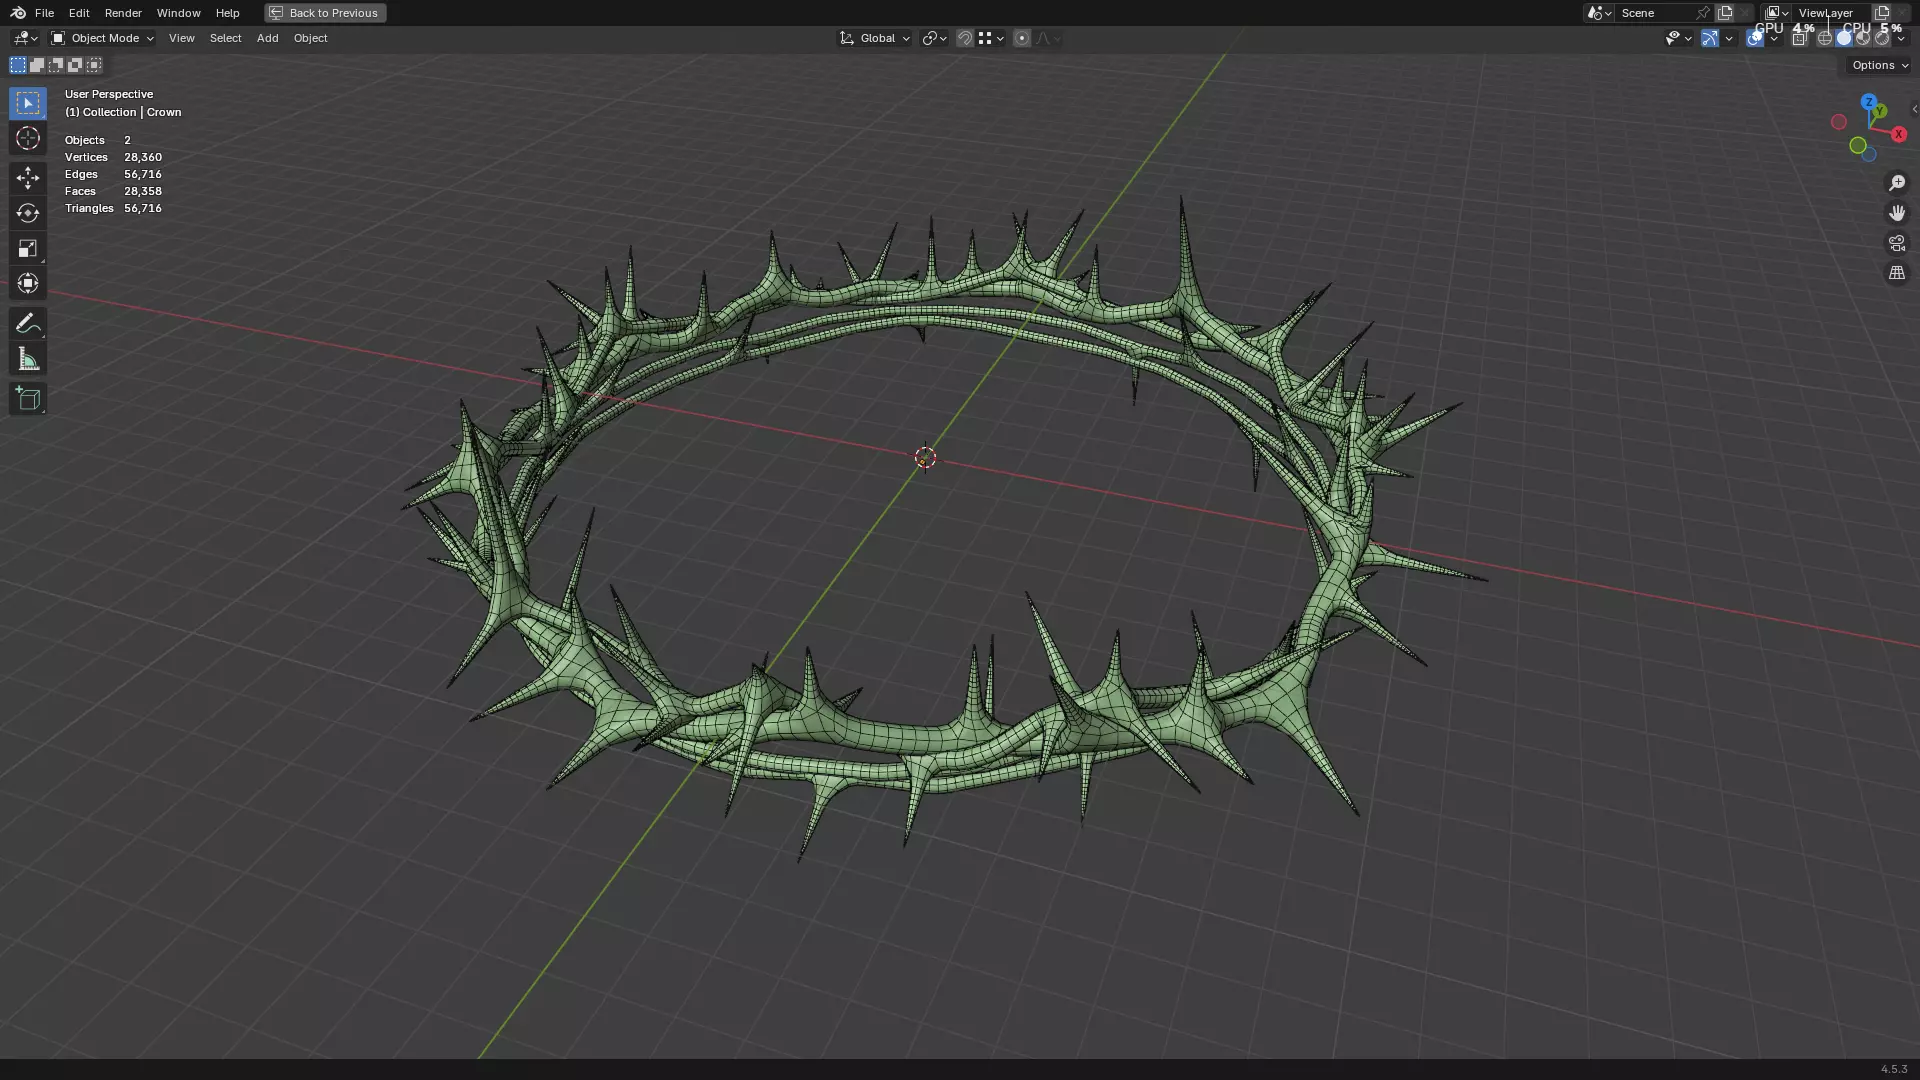Open the viewport Object menu
The image size is (1920, 1080).
click(310, 38)
